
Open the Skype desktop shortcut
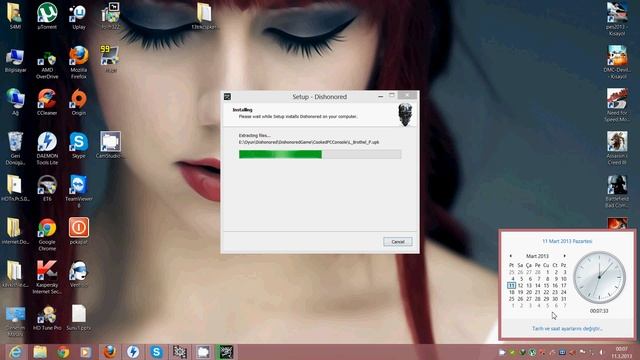[78, 145]
